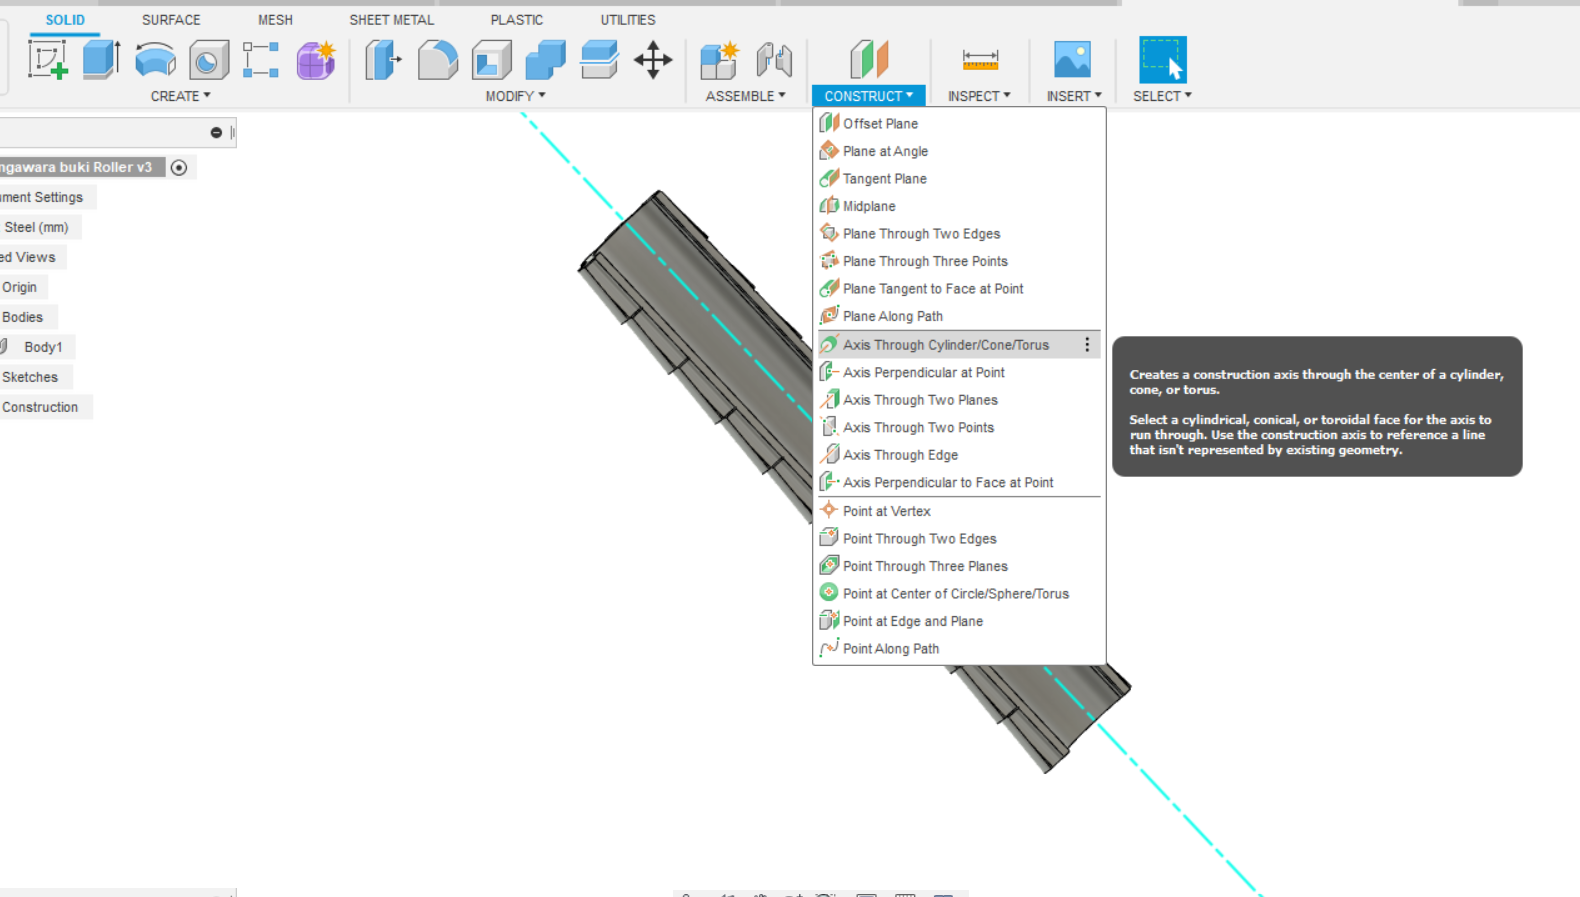Select the Hole tool

tap(209, 60)
